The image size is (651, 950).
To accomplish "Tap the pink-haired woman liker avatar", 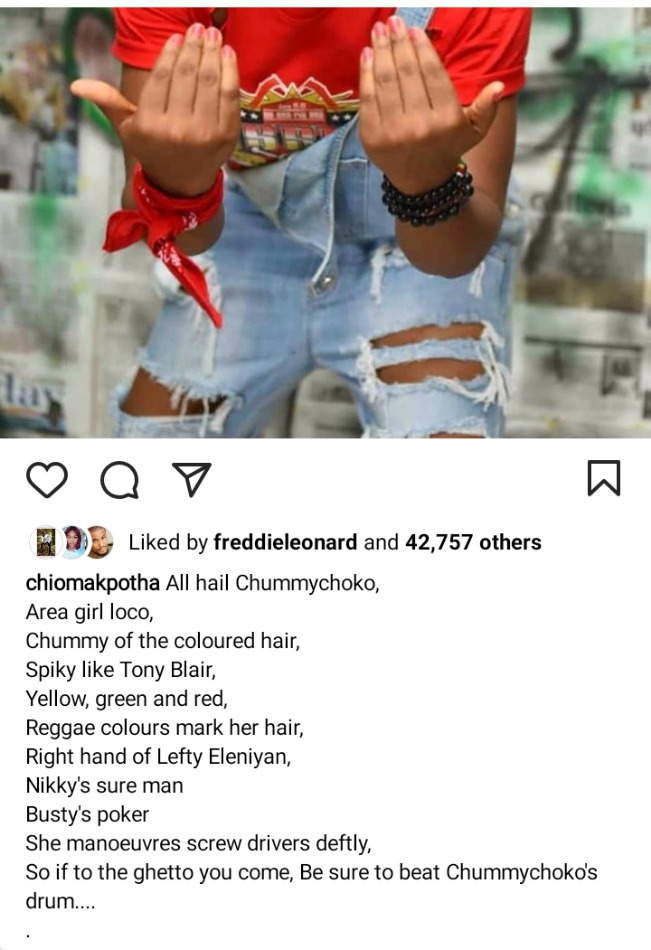I will [x=73, y=542].
